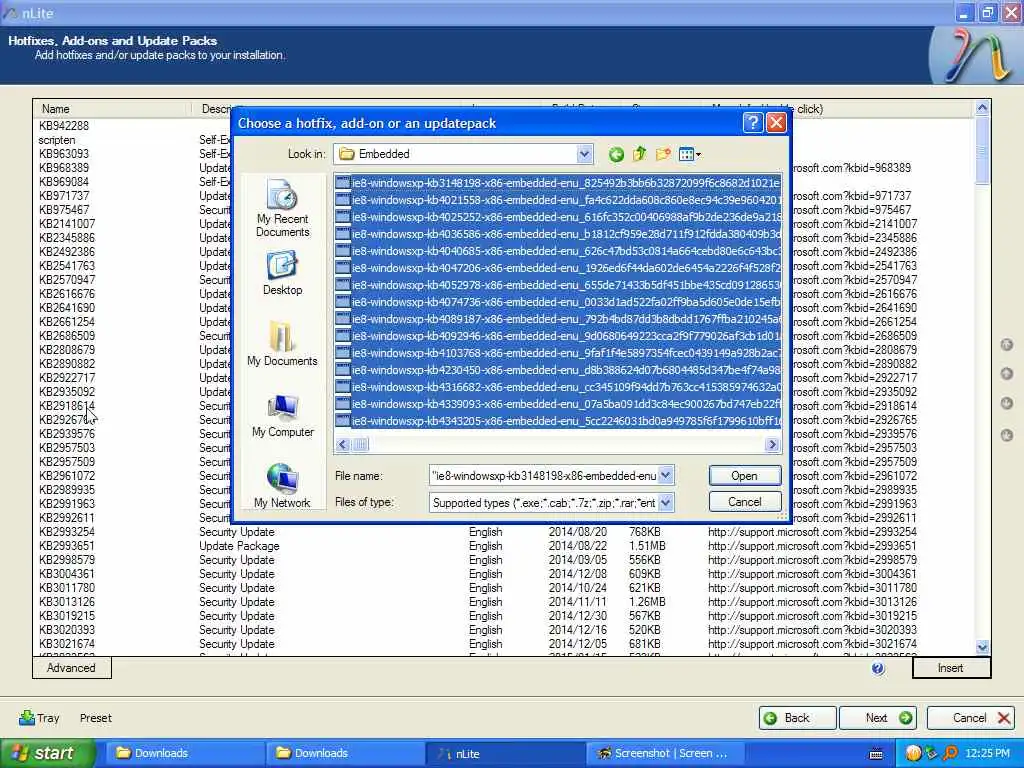This screenshot has height=768, width=1024.
Task: Click the dialog help question mark button
Action: pos(752,123)
